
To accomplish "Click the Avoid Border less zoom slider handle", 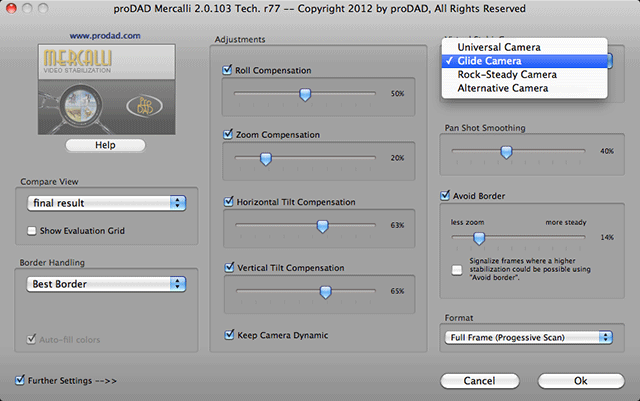I will tap(479, 238).
